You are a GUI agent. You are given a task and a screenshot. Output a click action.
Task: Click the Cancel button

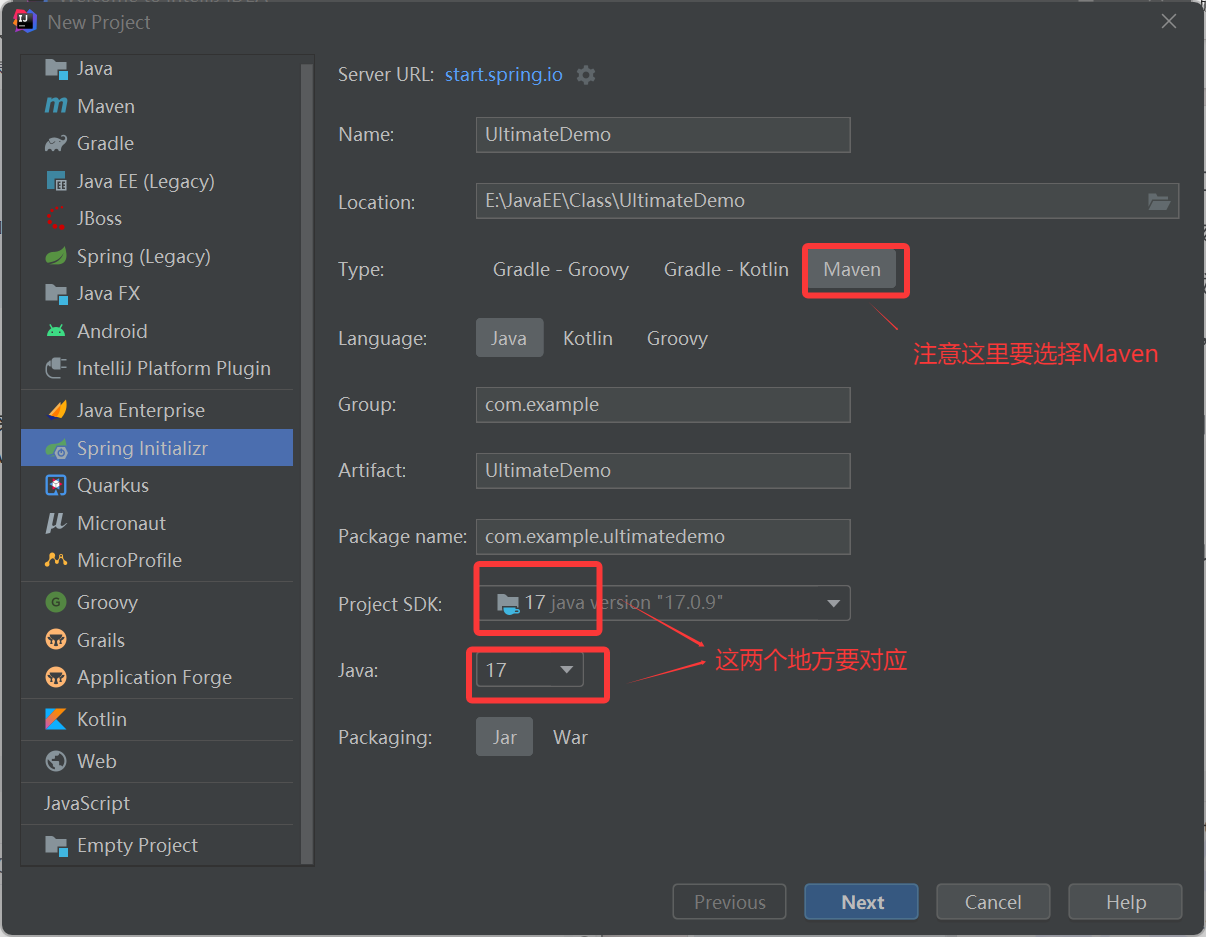tap(993, 902)
